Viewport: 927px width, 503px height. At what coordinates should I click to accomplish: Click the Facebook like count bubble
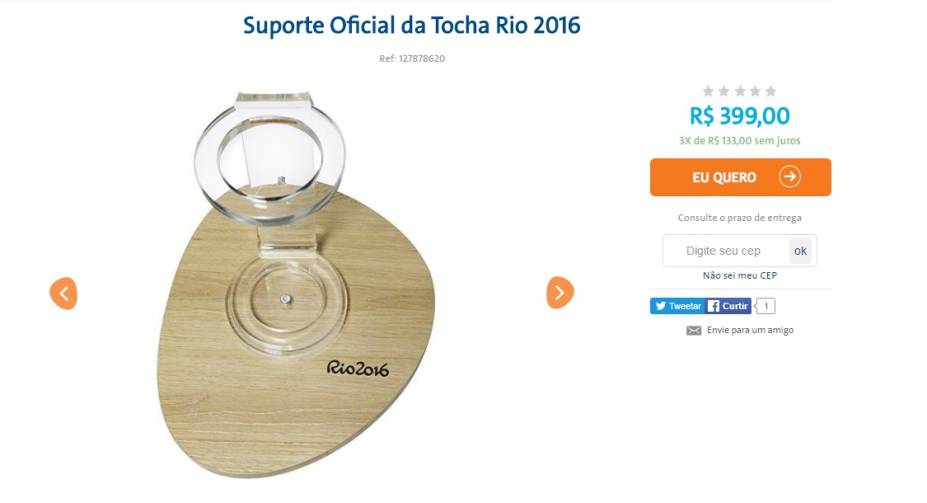[x=766, y=306]
